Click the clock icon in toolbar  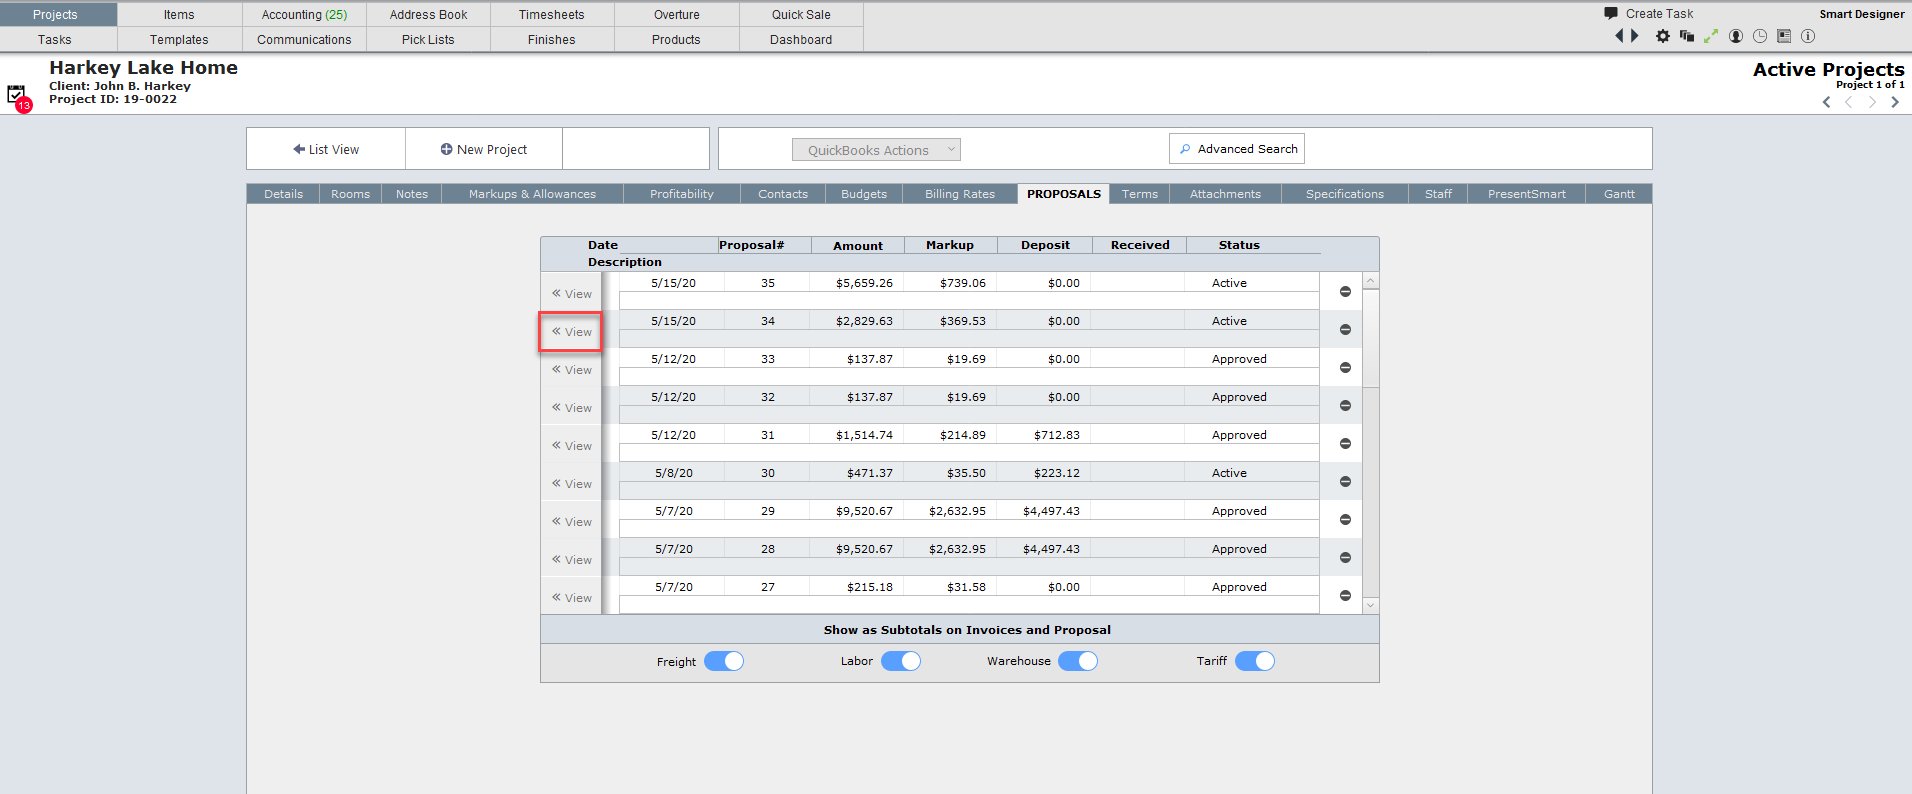pos(1760,36)
